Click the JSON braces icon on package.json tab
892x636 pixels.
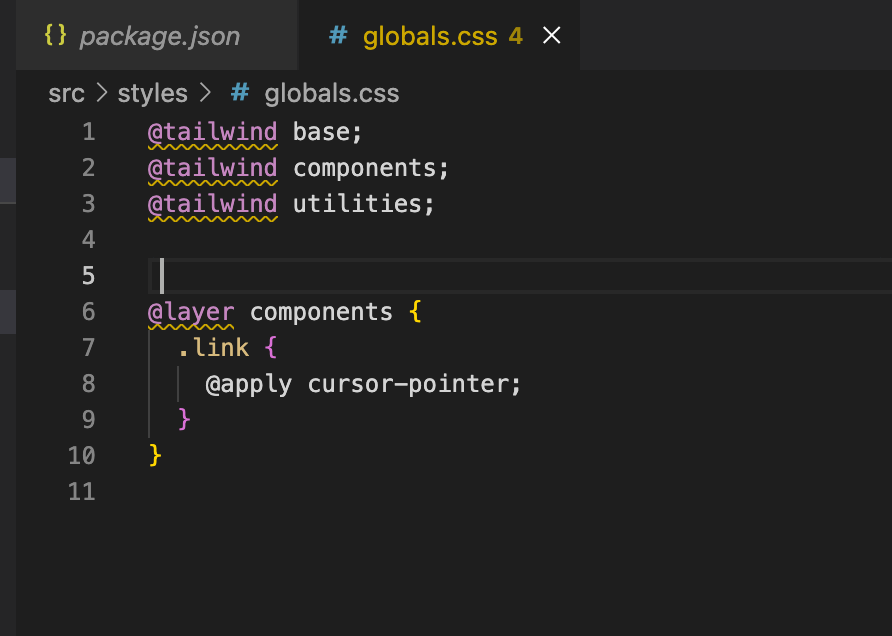56,36
